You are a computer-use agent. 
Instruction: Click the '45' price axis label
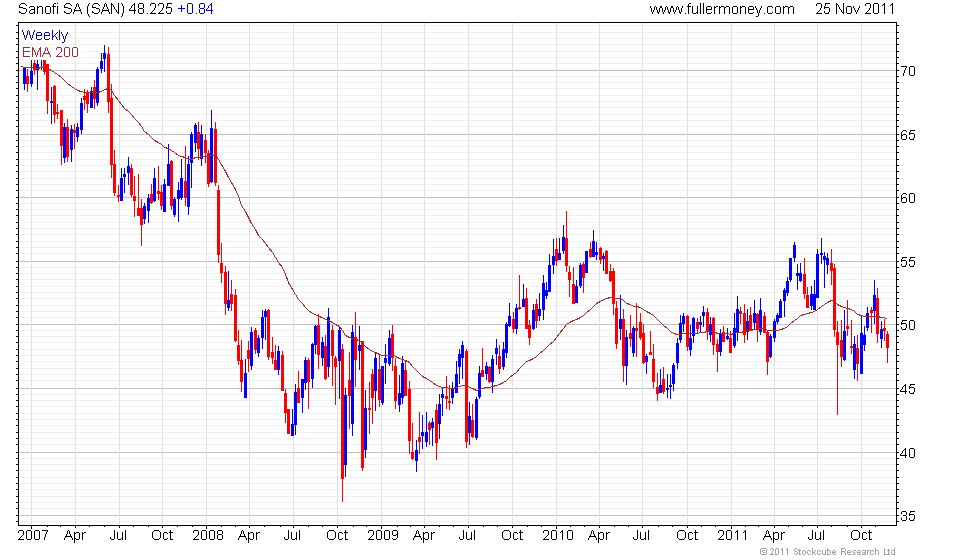pyautogui.click(x=908, y=389)
